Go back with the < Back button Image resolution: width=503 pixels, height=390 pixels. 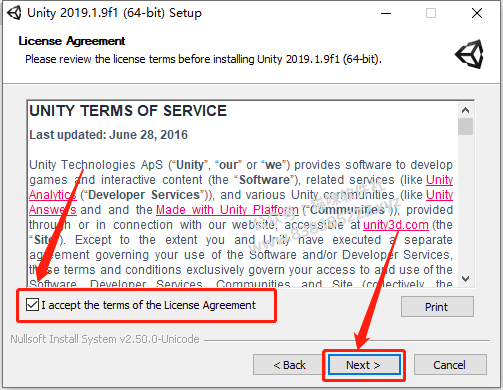(x=289, y=365)
